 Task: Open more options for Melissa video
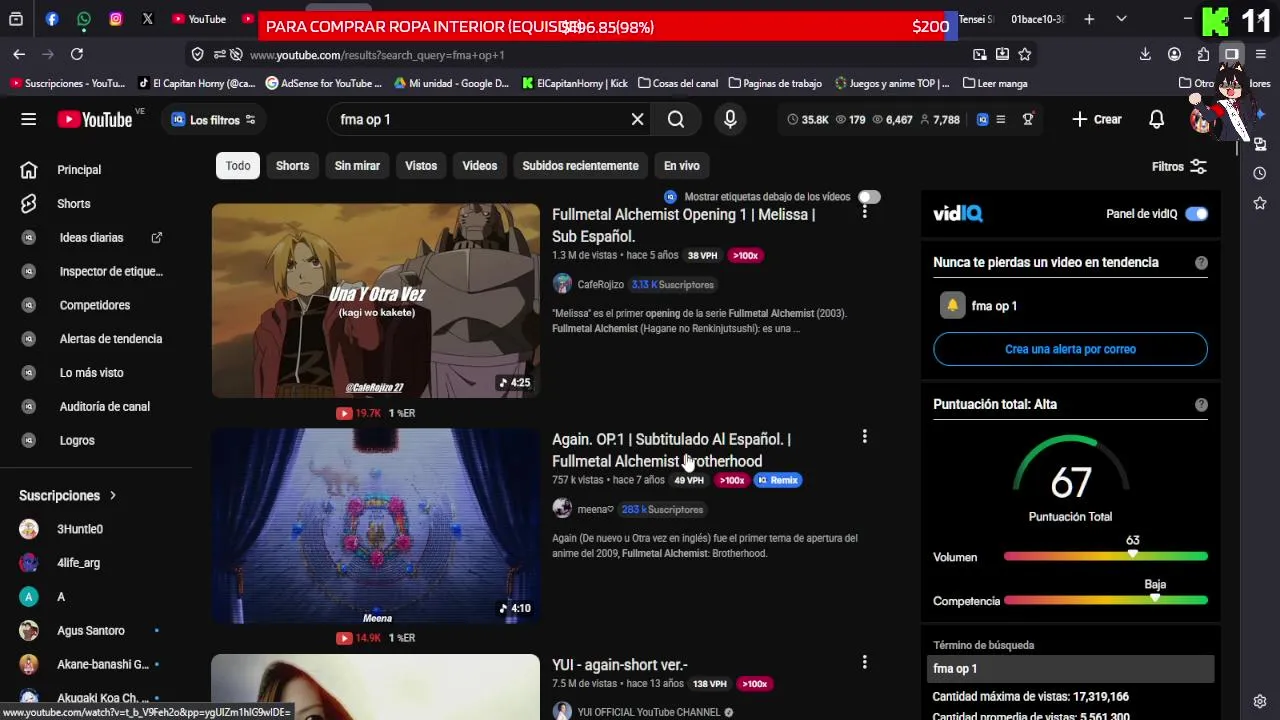[865, 212]
